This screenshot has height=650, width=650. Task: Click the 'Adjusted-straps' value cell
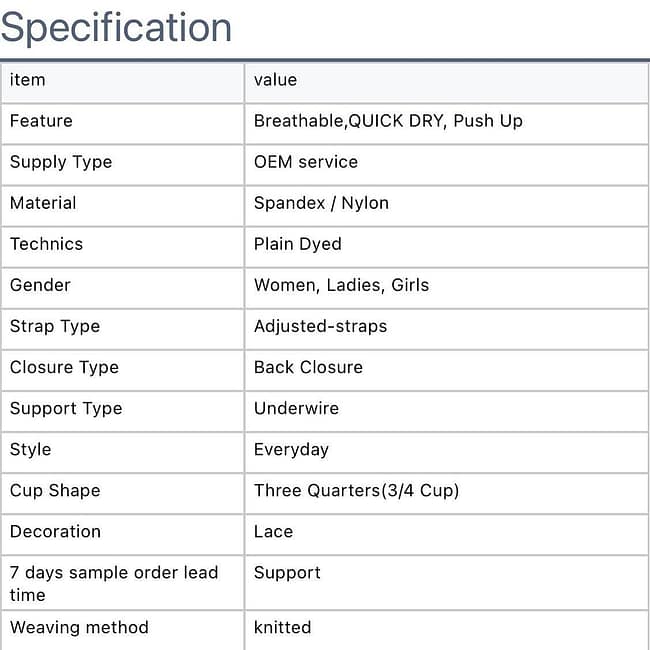click(320, 326)
